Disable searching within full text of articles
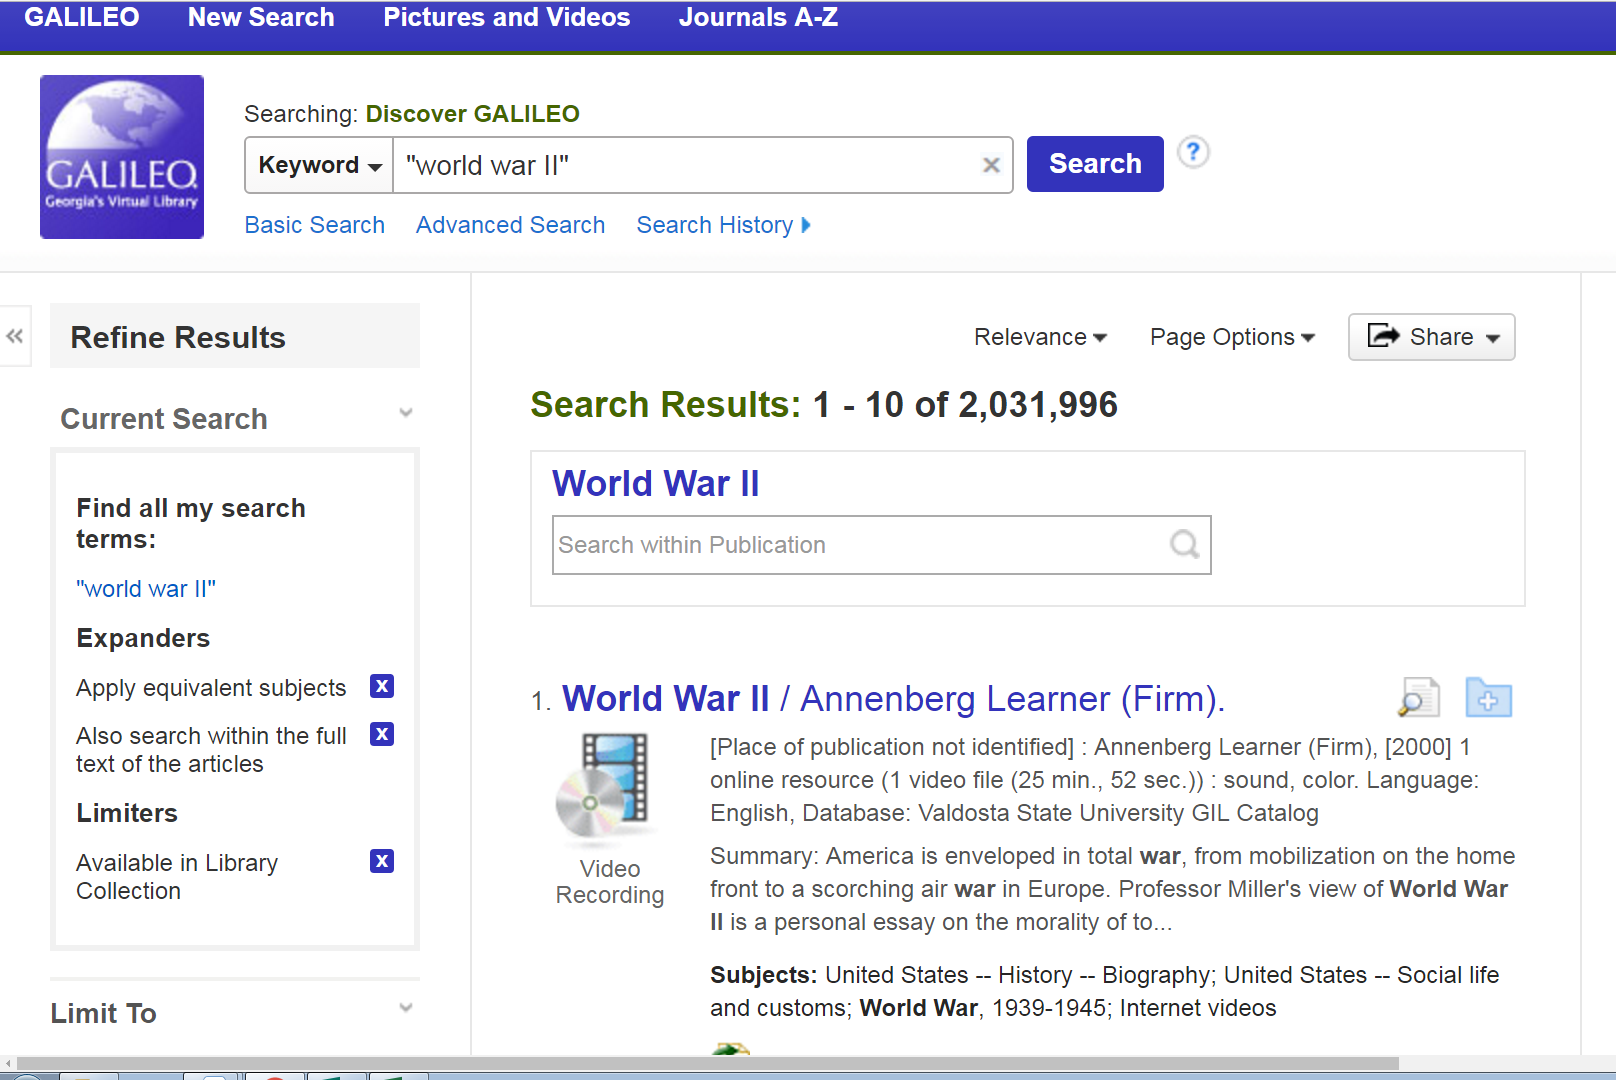1616x1080 pixels. pyautogui.click(x=381, y=734)
